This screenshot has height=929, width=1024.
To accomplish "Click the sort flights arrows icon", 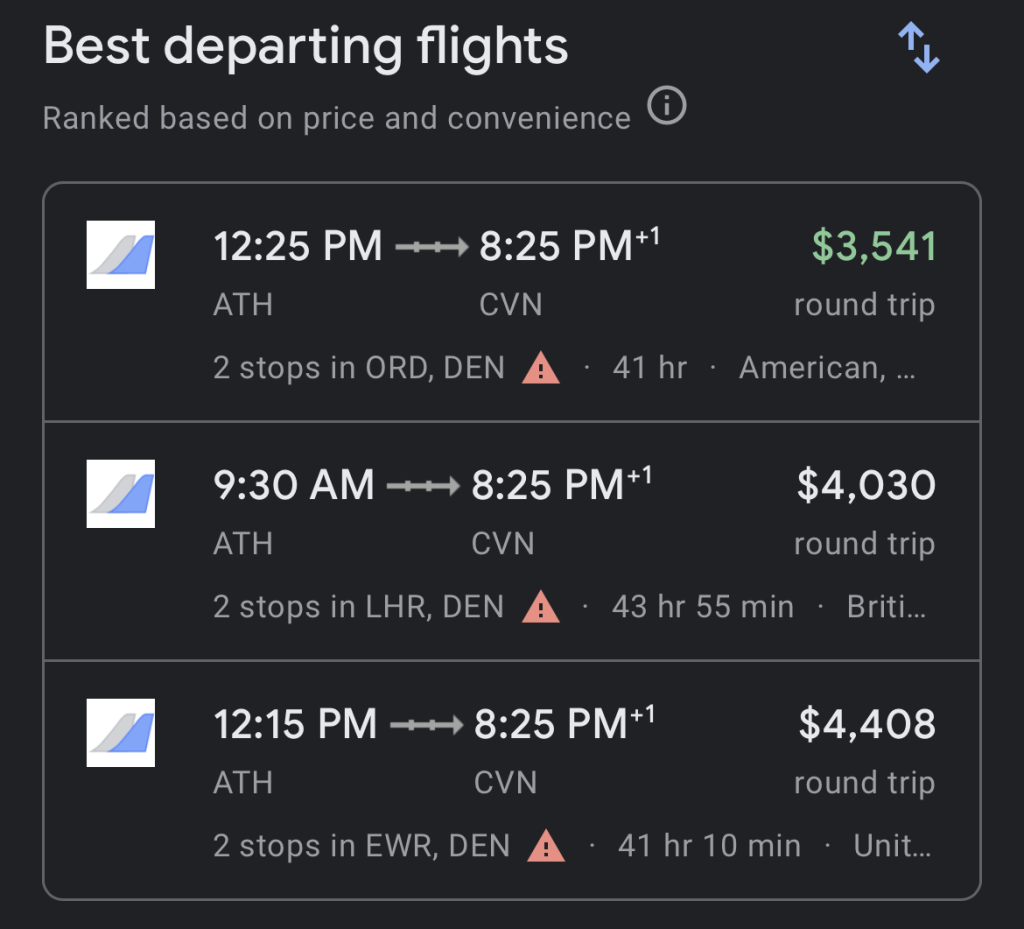I will click(x=918, y=49).
